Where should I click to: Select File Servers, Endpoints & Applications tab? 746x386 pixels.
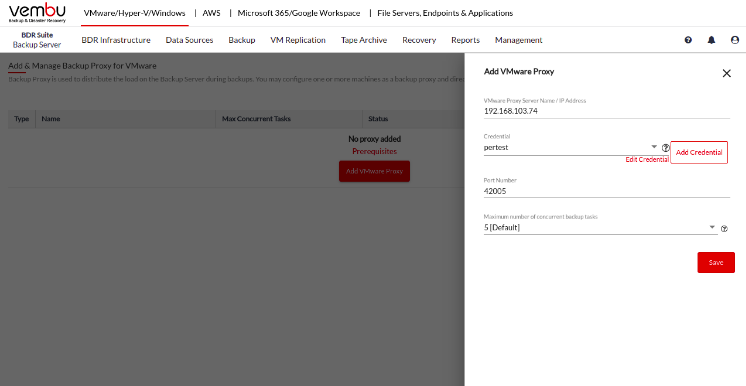[x=445, y=13]
